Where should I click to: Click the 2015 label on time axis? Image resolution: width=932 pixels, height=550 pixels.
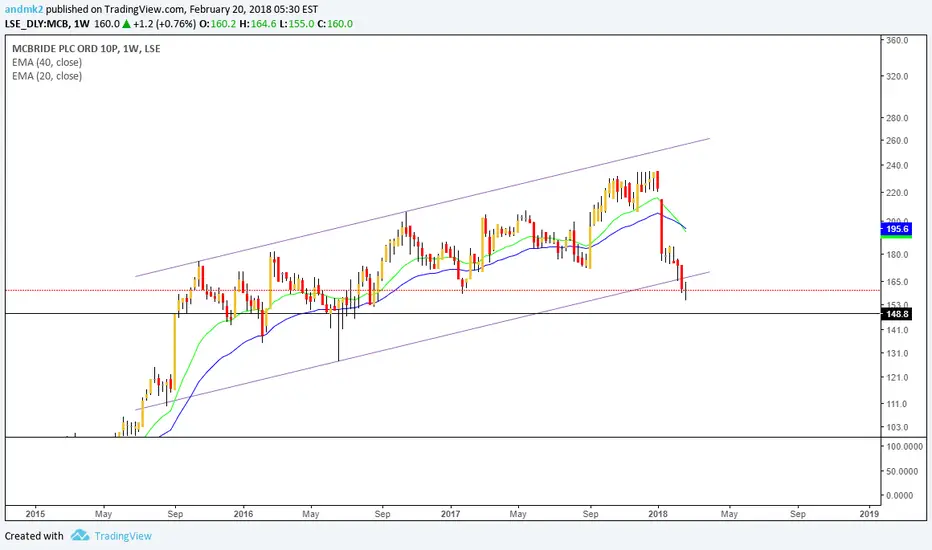pos(35,514)
